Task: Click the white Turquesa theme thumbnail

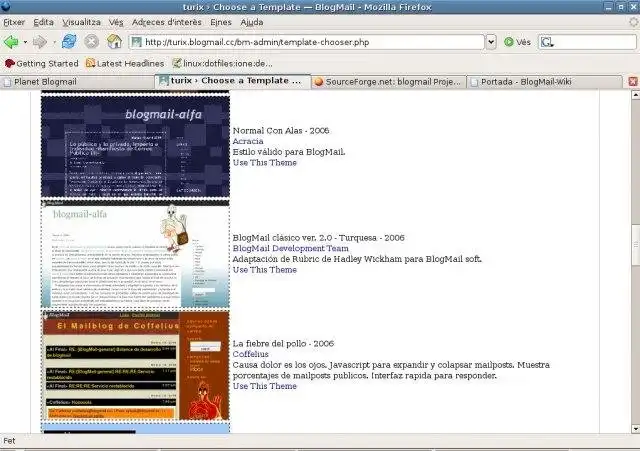Action: click(x=135, y=254)
